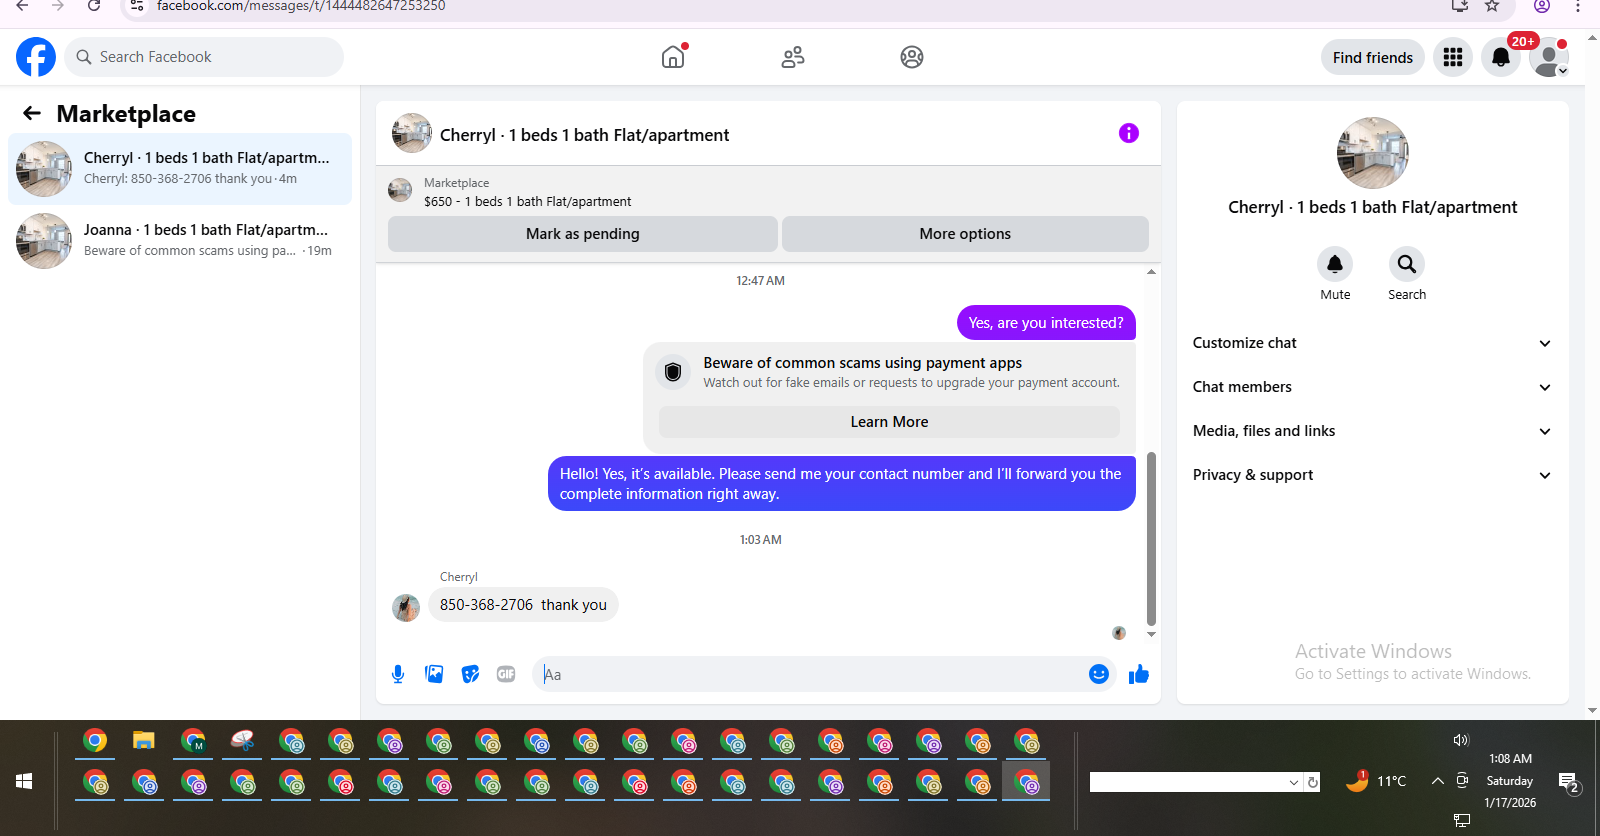1600x836 pixels.
Task: Reload the page with browser refresh icon
Action: pyautogui.click(x=93, y=6)
